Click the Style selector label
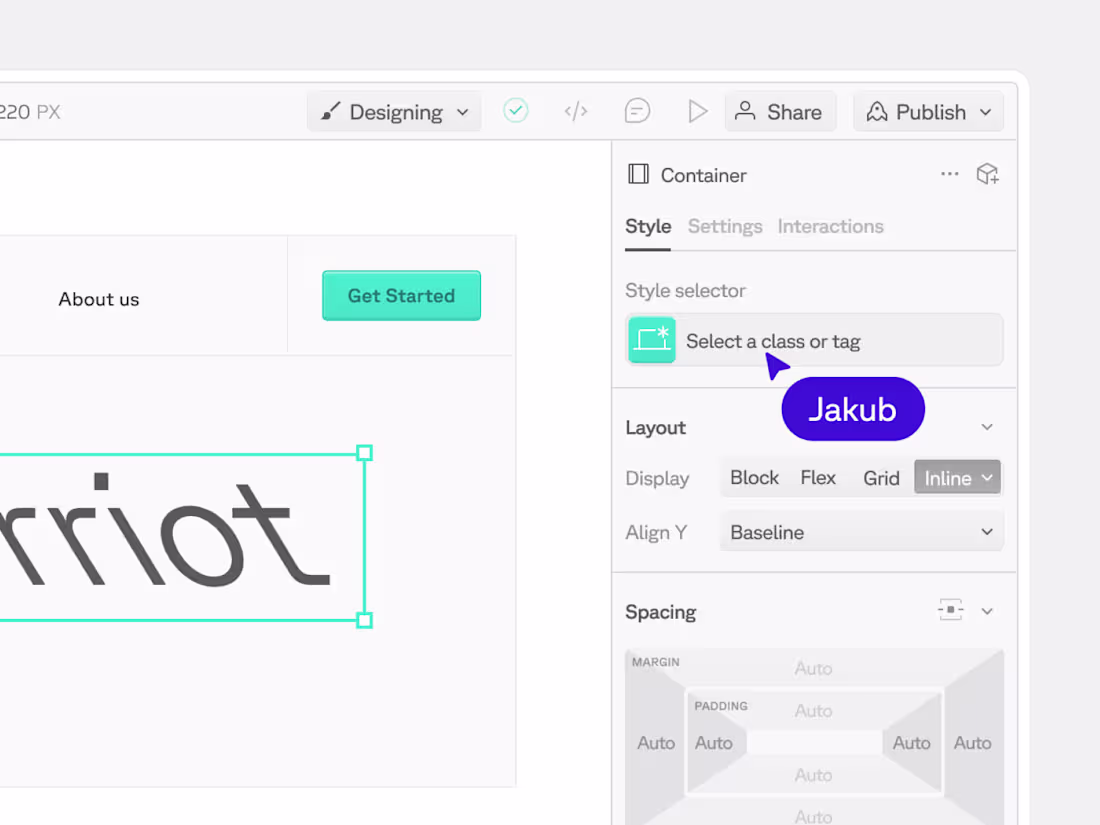Image resolution: width=1100 pixels, height=825 pixels. (x=685, y=290)
